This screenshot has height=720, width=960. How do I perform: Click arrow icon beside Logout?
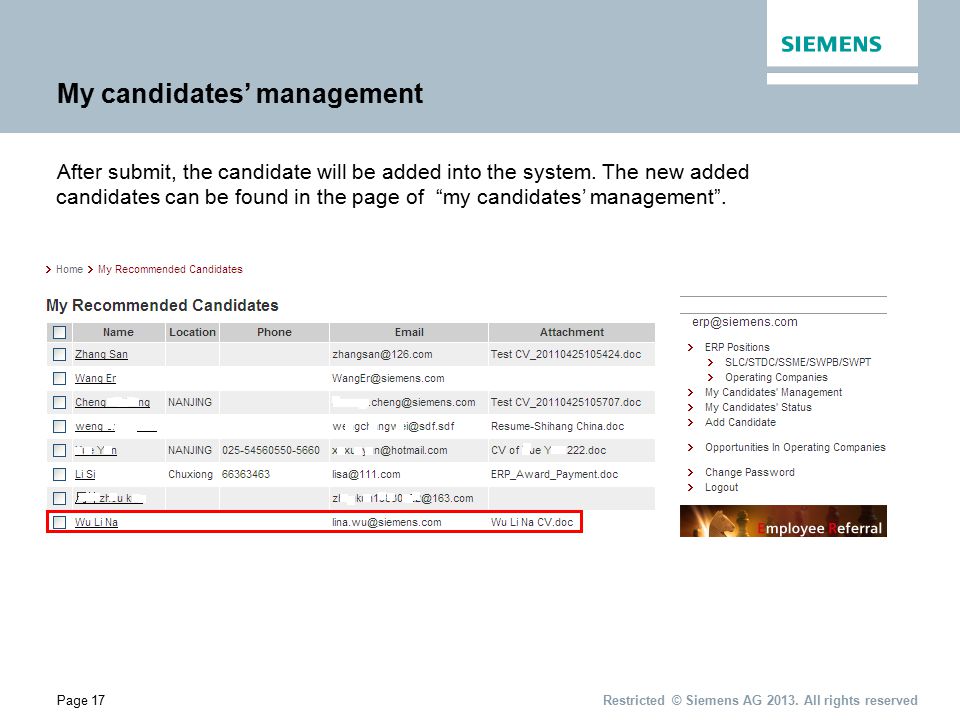pyautogui.click(x=691, y=487)
